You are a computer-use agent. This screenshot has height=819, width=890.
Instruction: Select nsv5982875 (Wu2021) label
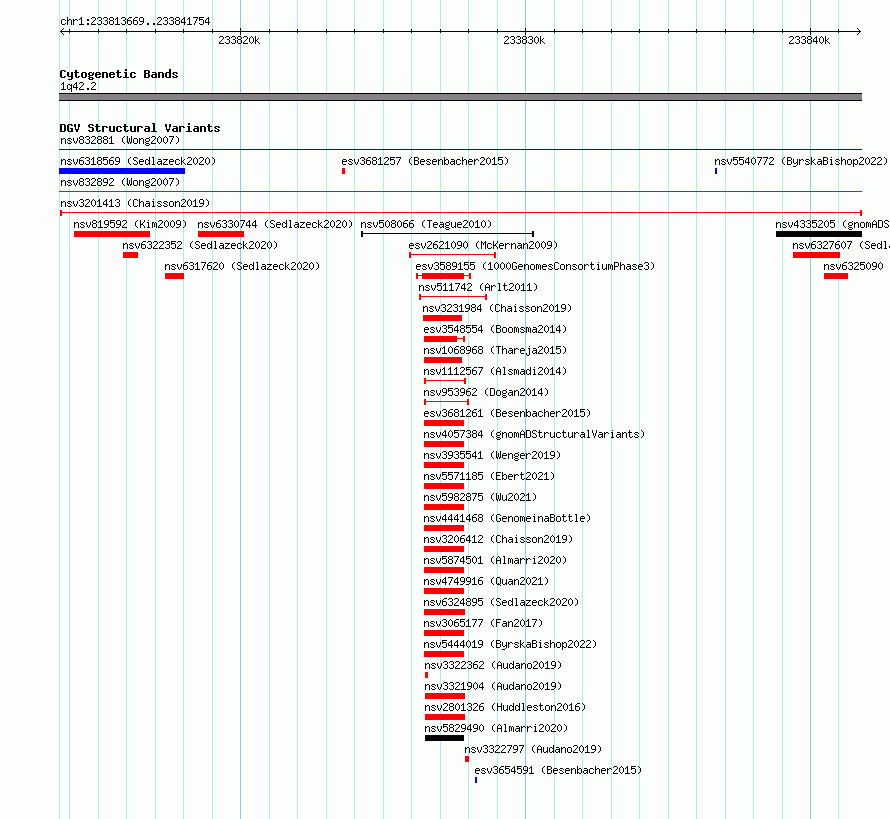click(x=480, y=497)
